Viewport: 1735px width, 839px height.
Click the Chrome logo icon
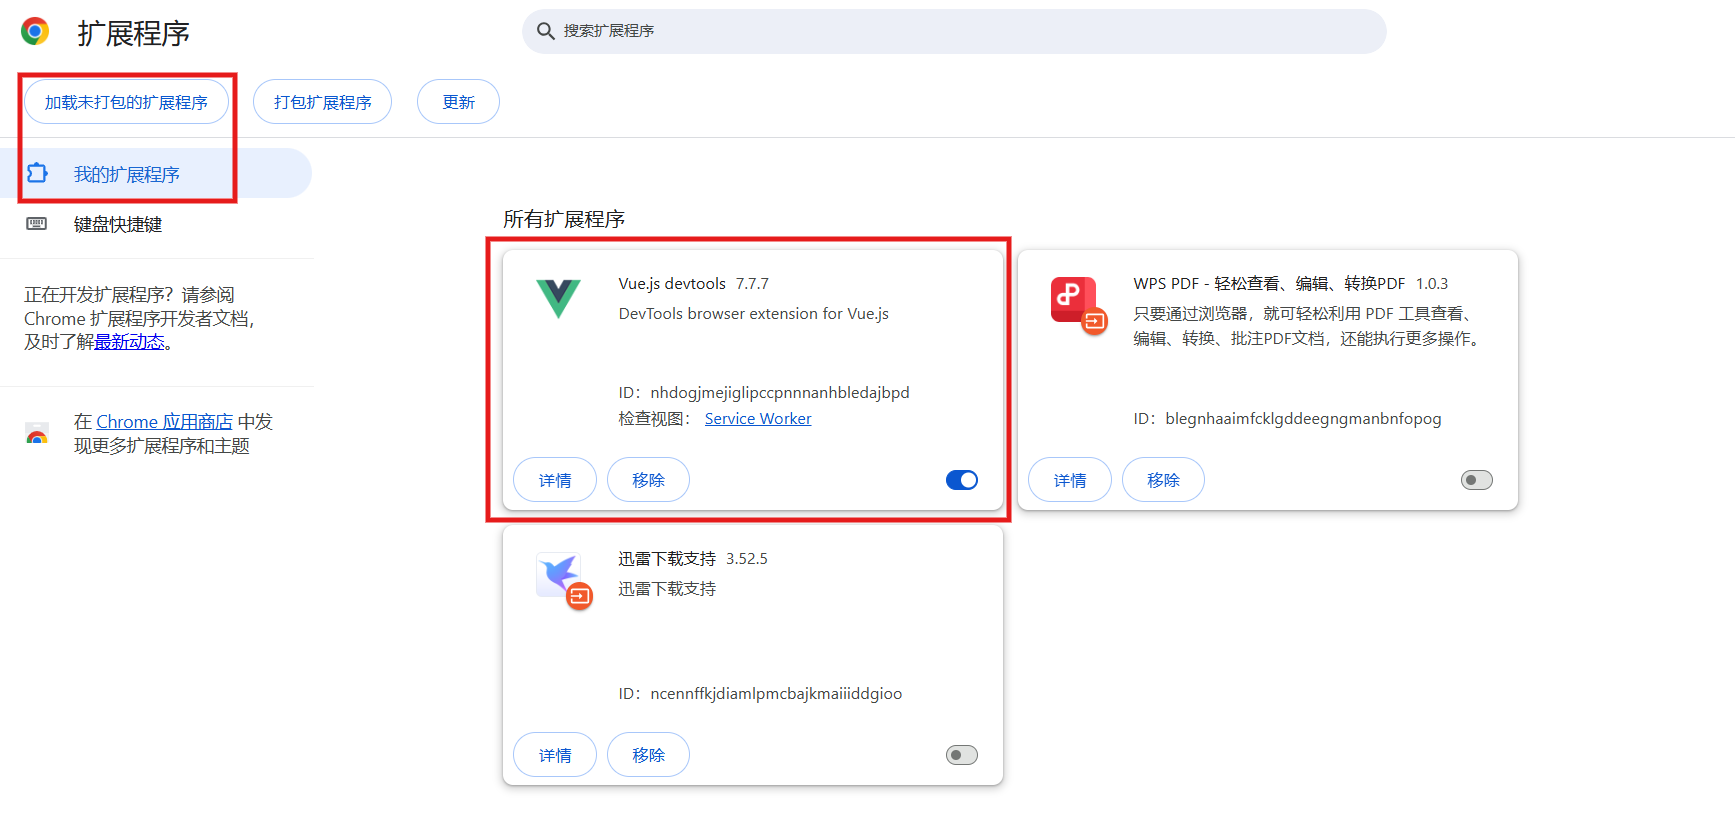(x=35, y=32)
